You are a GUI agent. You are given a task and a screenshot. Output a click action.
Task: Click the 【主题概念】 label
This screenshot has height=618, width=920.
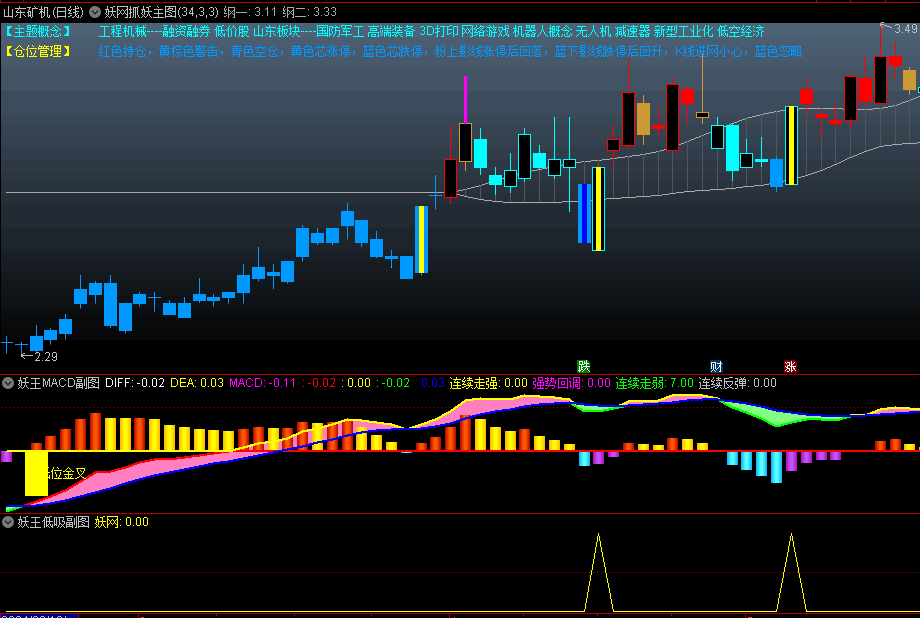pyautogui.click(x=38, y=32)
